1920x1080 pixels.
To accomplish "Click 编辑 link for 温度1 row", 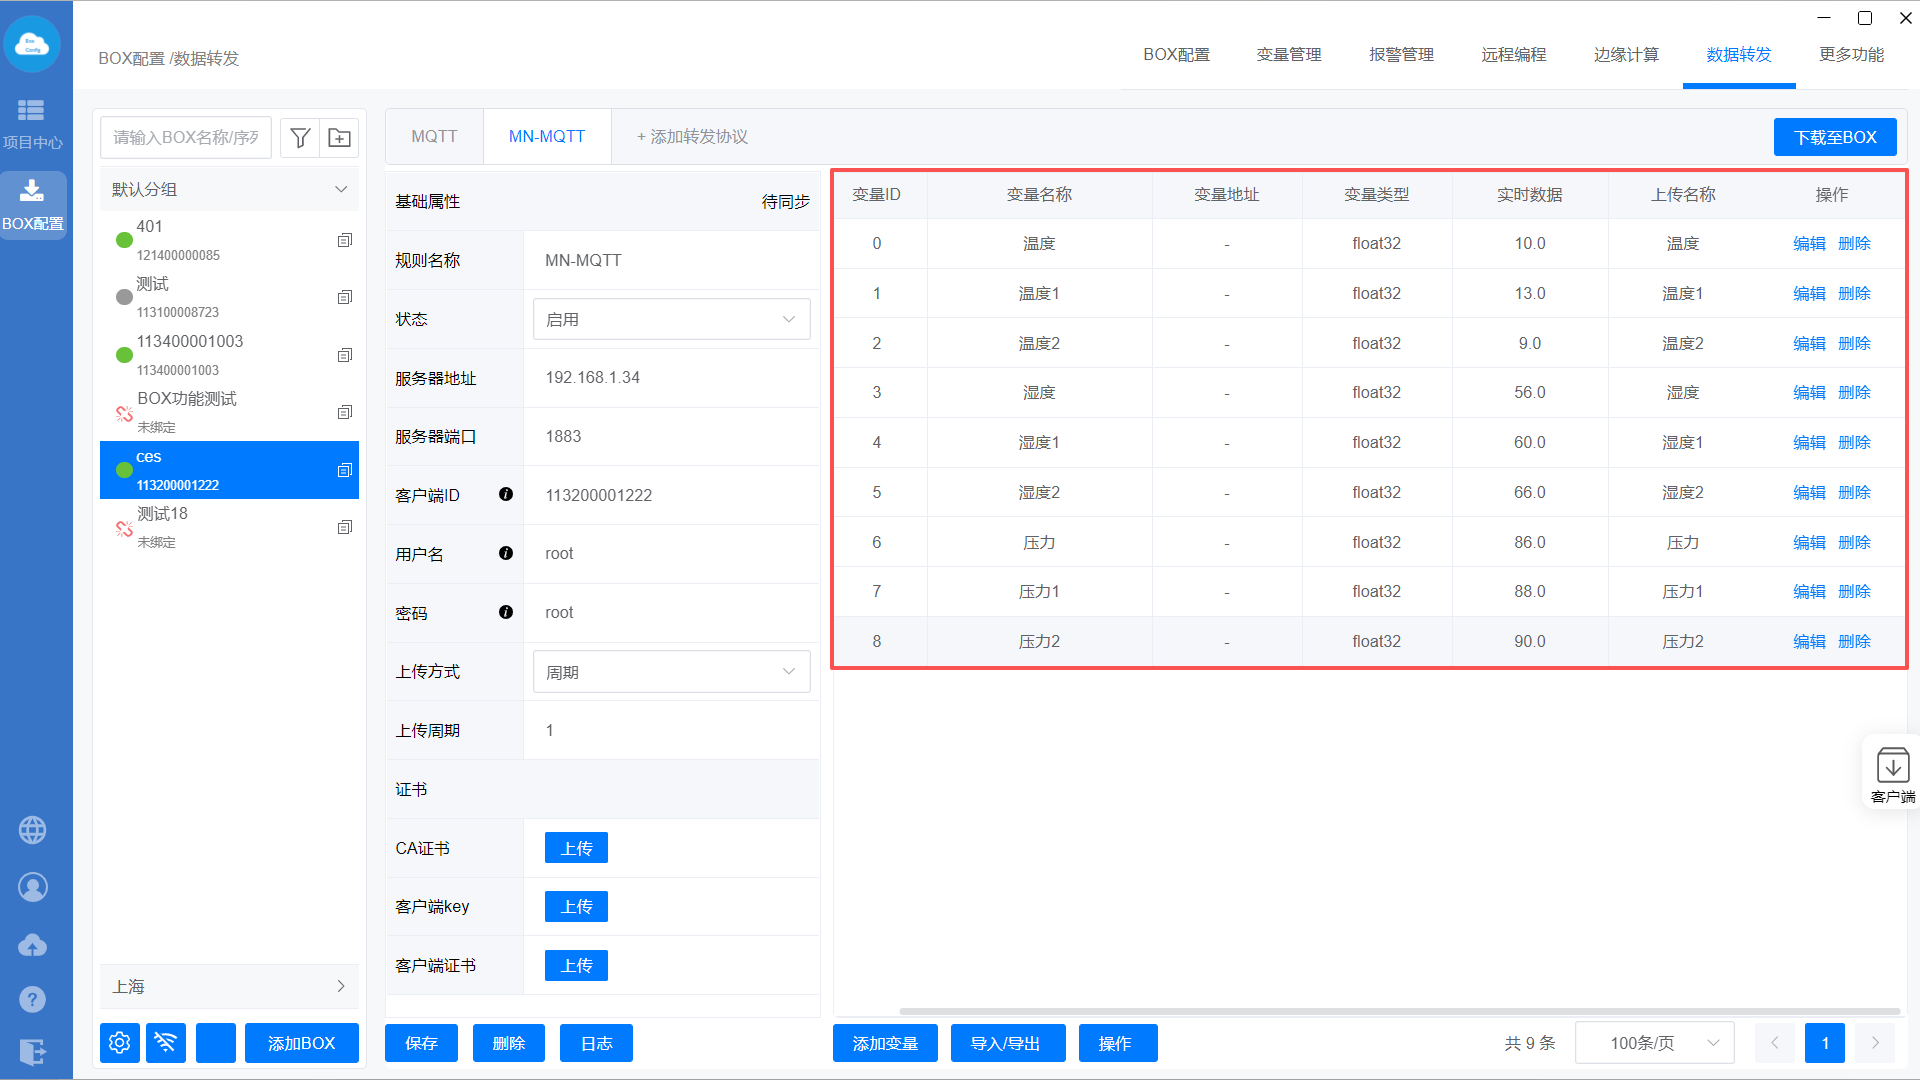I will tap(1809, 294).
